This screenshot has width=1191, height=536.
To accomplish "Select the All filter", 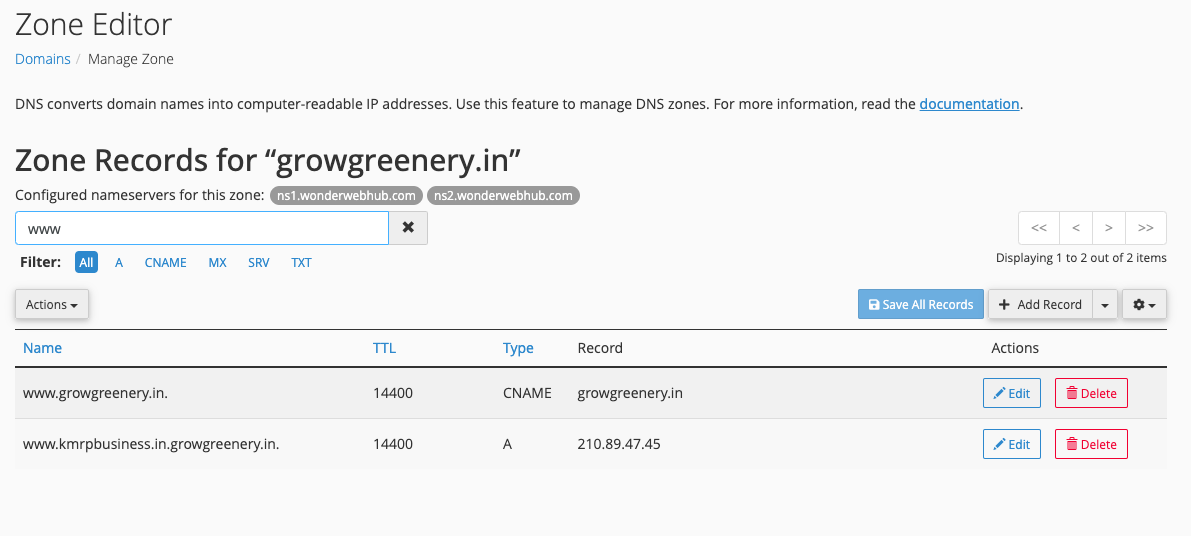I will click(87, 263).
